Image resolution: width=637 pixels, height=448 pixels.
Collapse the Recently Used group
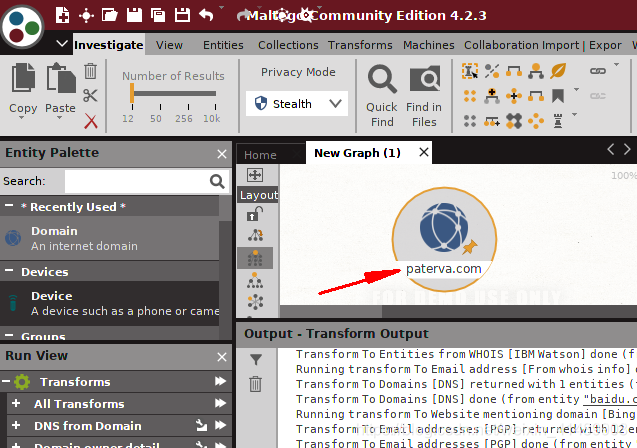click(x=9, y=206)
